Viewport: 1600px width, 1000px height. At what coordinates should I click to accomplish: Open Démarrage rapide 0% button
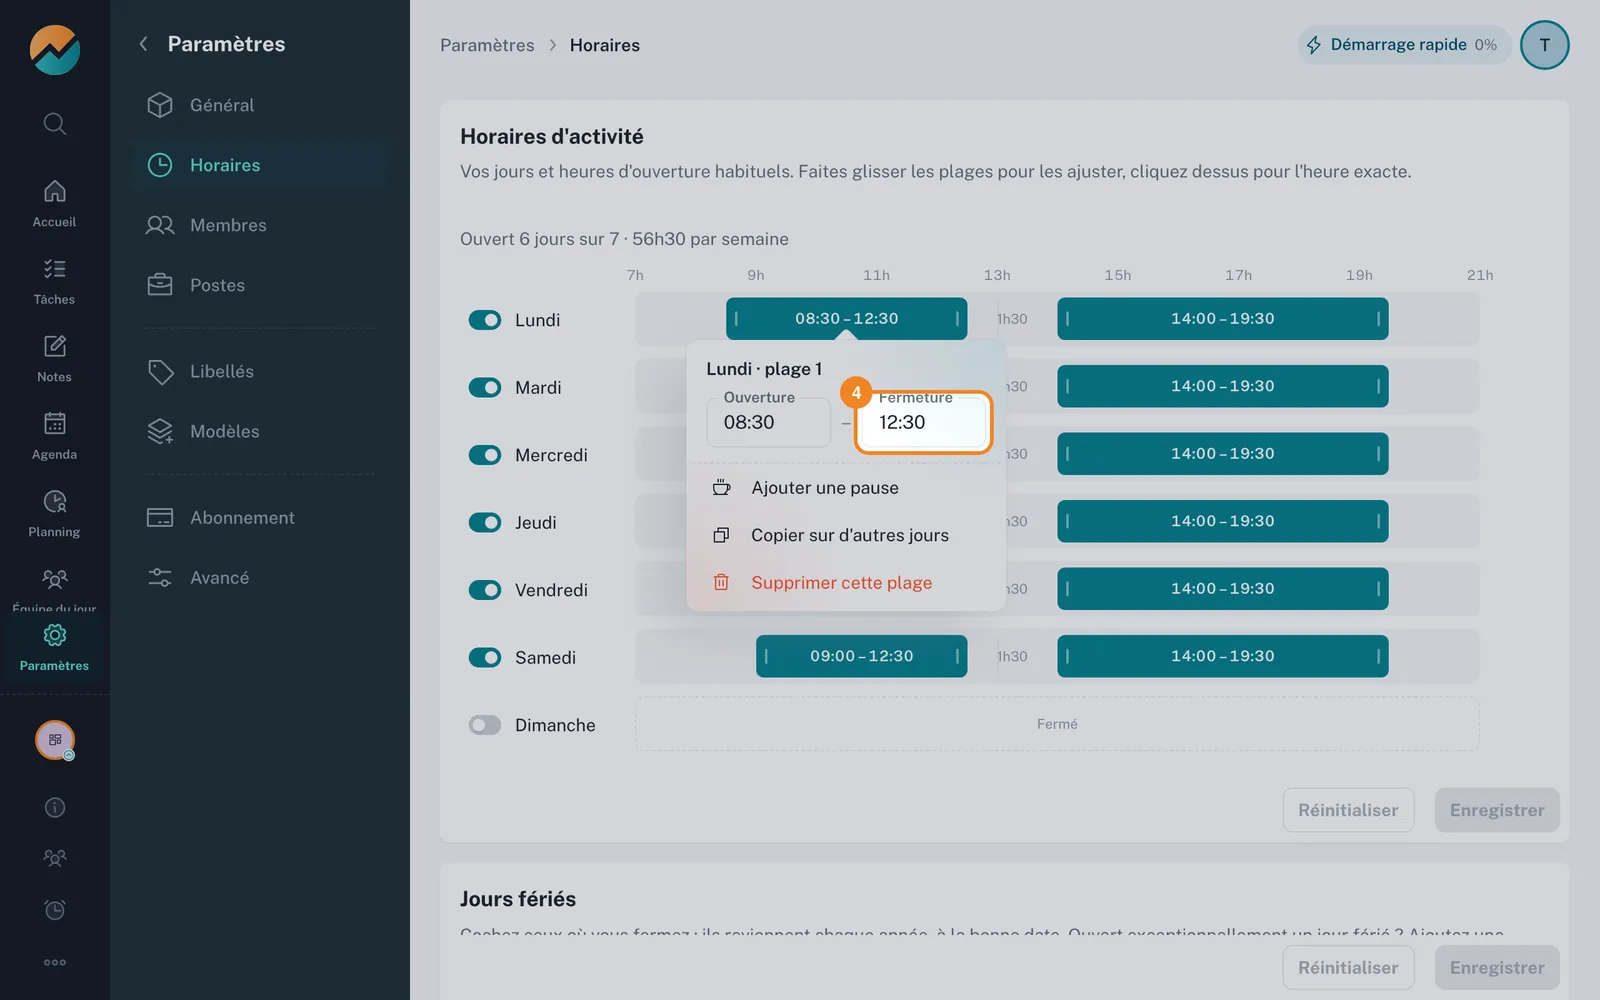[1404, 45]
